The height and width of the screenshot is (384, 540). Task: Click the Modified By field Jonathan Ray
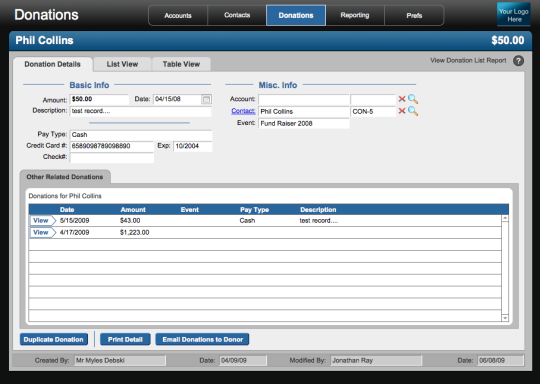[376, 361]
